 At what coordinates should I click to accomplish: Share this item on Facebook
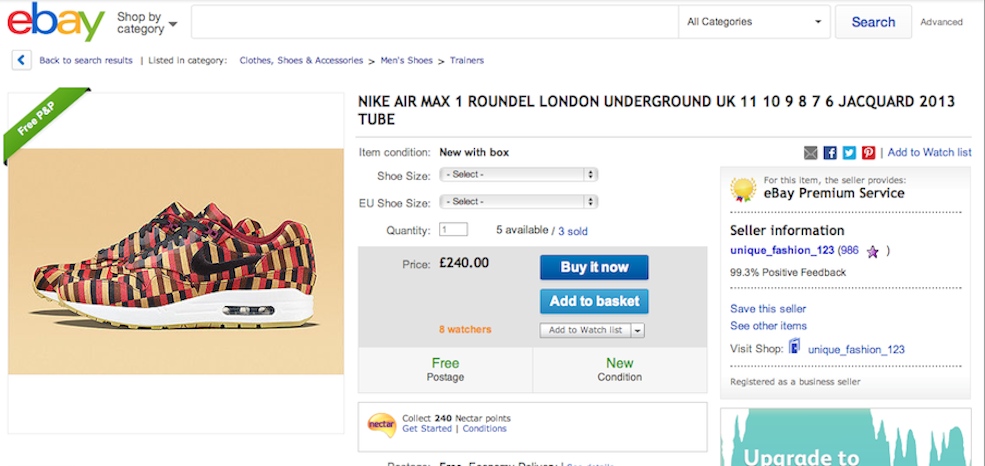[830, 153]
